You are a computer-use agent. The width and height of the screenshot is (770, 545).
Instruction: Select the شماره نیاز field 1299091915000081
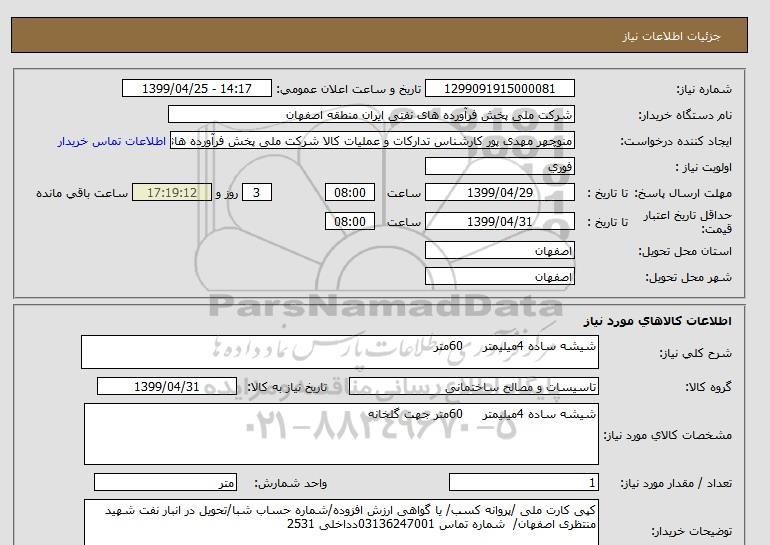coord(499,88)
